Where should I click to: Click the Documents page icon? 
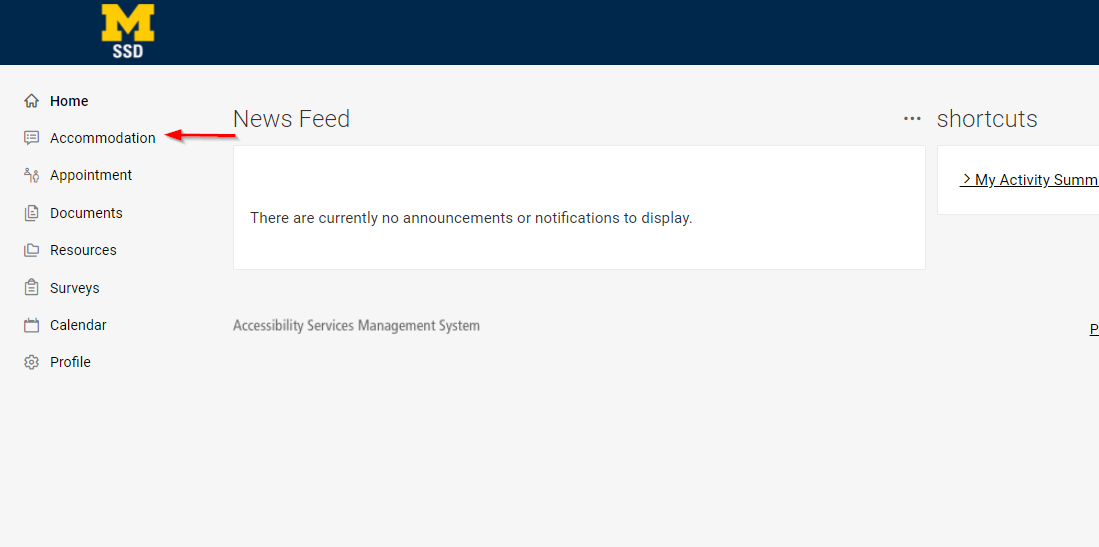click(x=32, y=213)
